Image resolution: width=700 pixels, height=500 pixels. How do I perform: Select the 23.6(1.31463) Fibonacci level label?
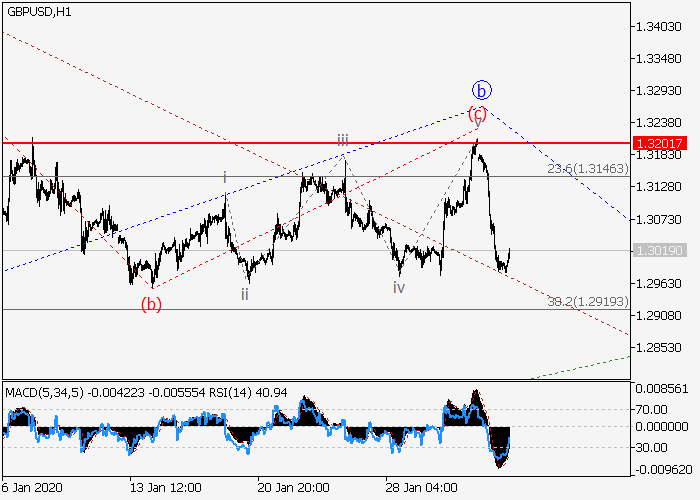[587, 170]
